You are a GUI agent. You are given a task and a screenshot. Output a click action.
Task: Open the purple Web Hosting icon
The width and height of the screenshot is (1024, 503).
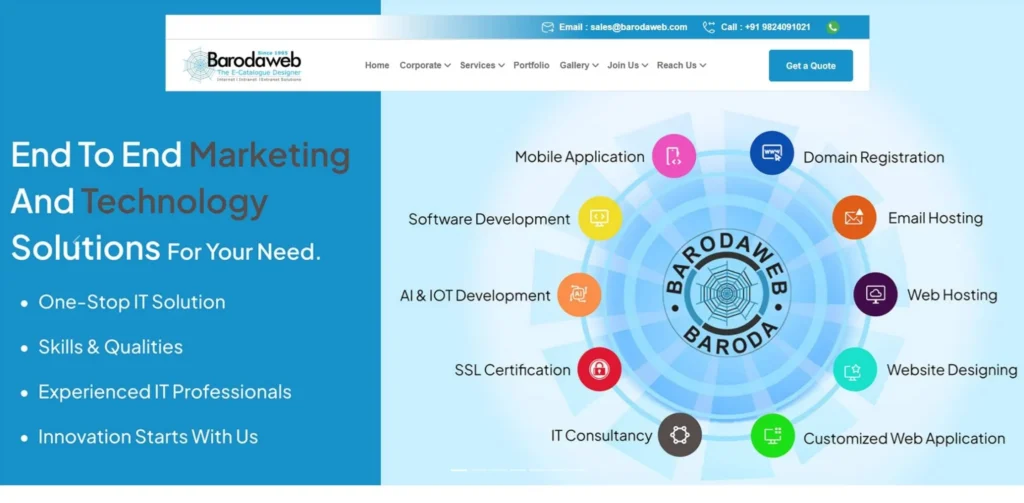(x=875, y=294)
